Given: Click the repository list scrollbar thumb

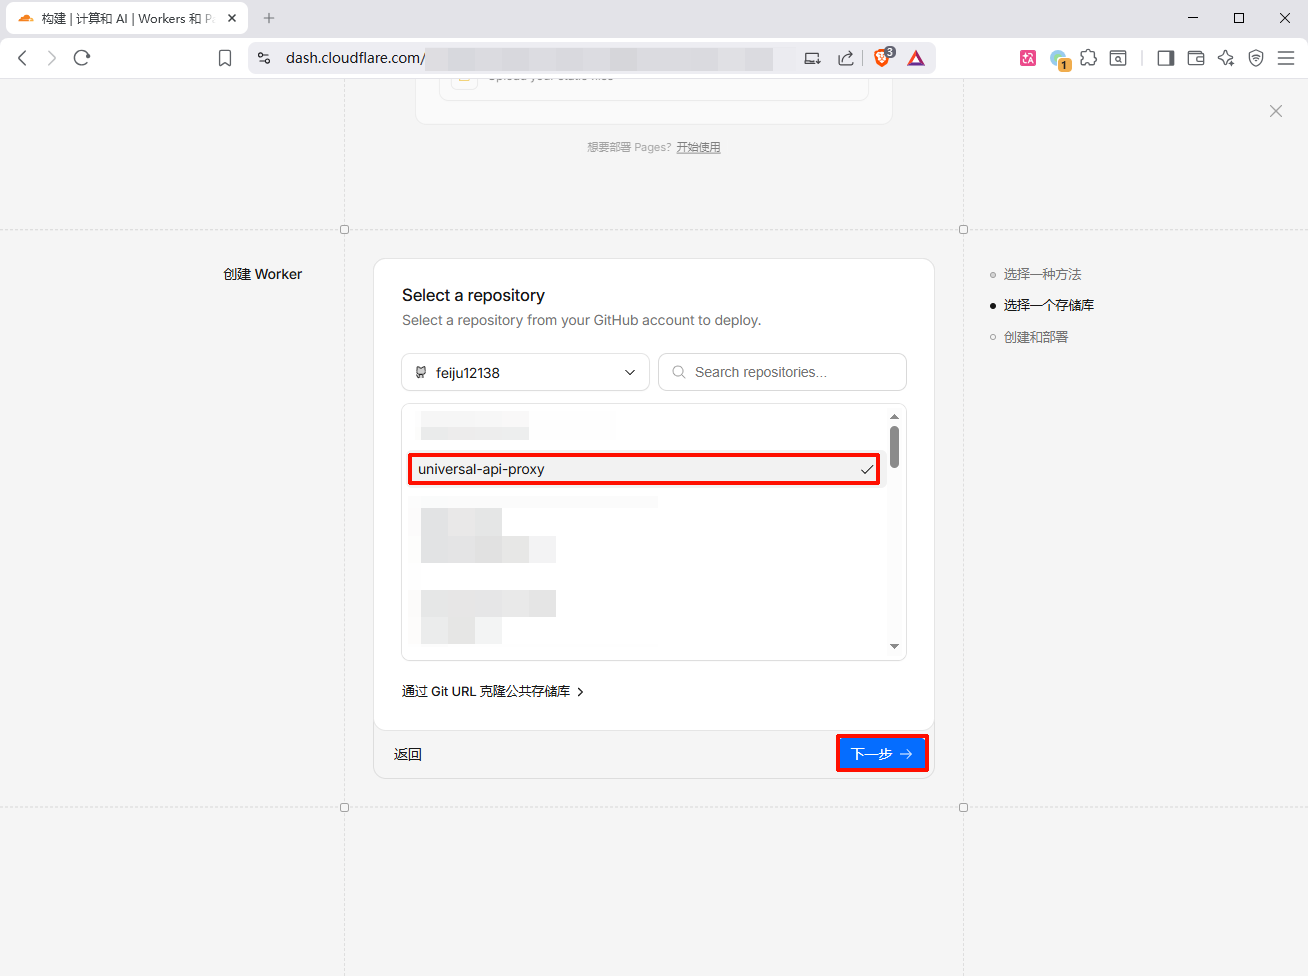Looking at the screenshot, I should pos(894,446).
